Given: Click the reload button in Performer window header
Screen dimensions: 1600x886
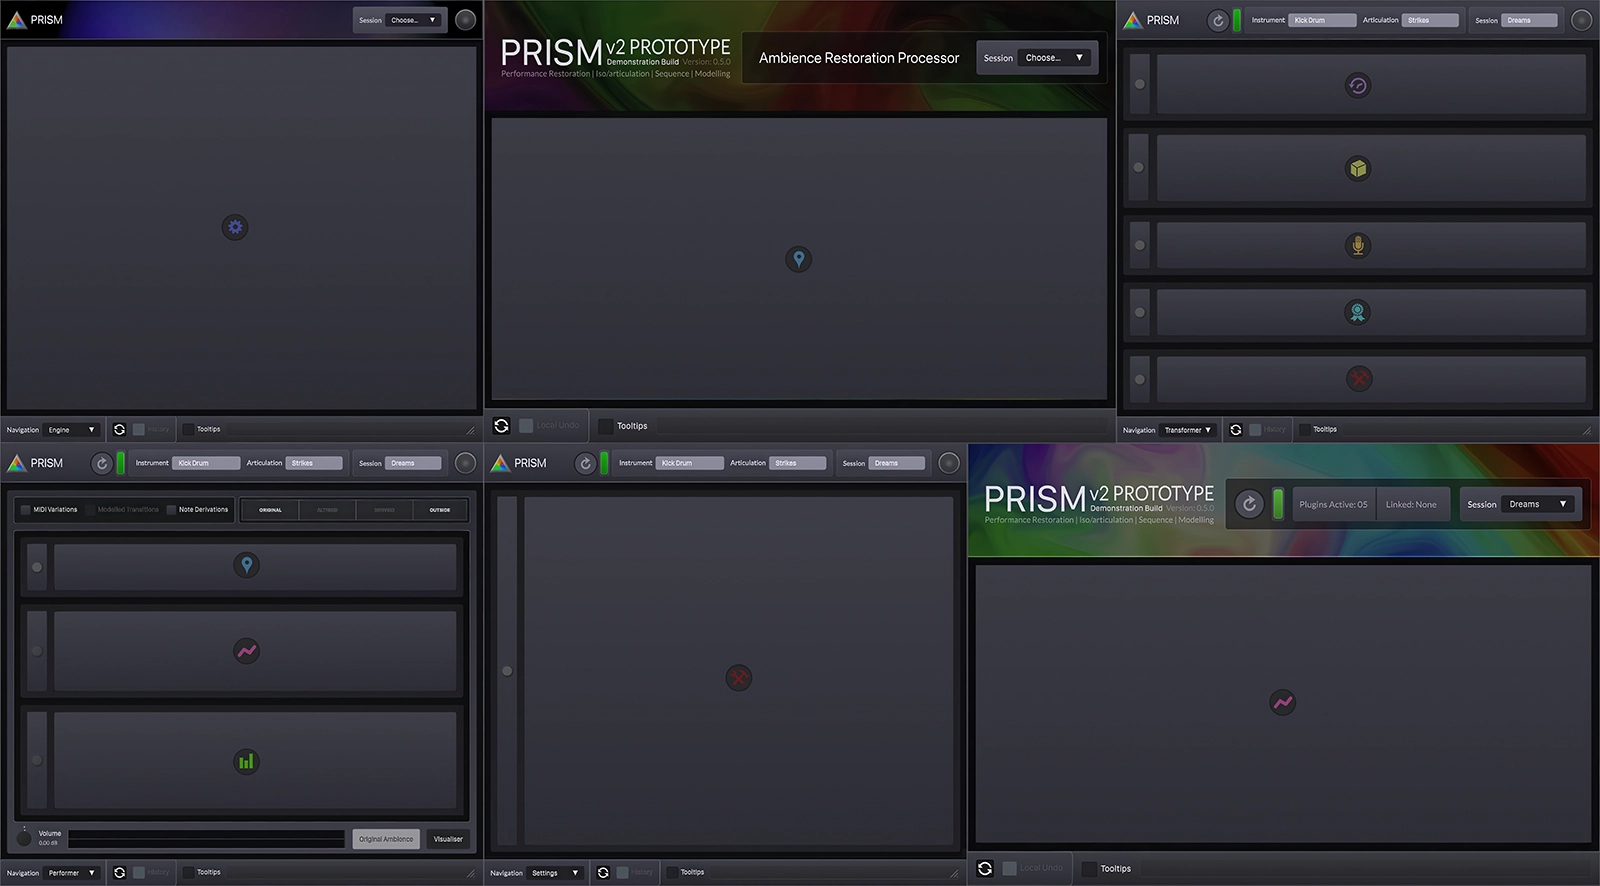Looking at the screenshot, I should pyautogui.click(x=101, y=463).
